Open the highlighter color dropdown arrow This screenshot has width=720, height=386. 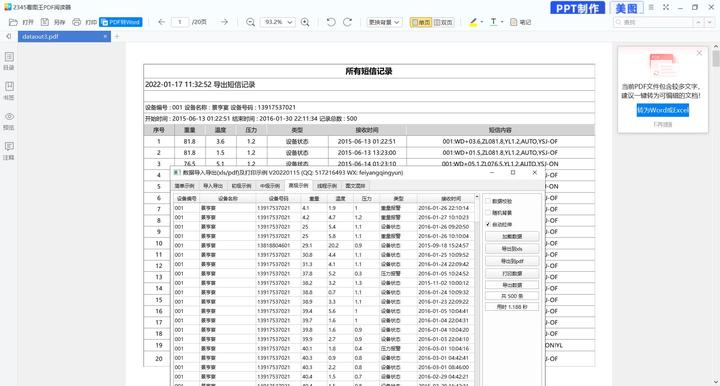tap(481, 22)
